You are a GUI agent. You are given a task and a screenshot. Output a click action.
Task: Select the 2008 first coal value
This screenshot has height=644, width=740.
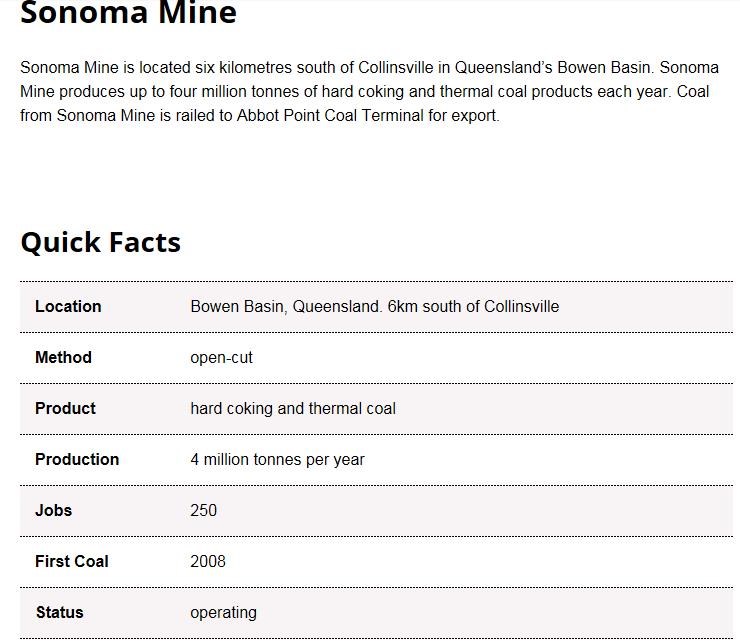(208, 561)
